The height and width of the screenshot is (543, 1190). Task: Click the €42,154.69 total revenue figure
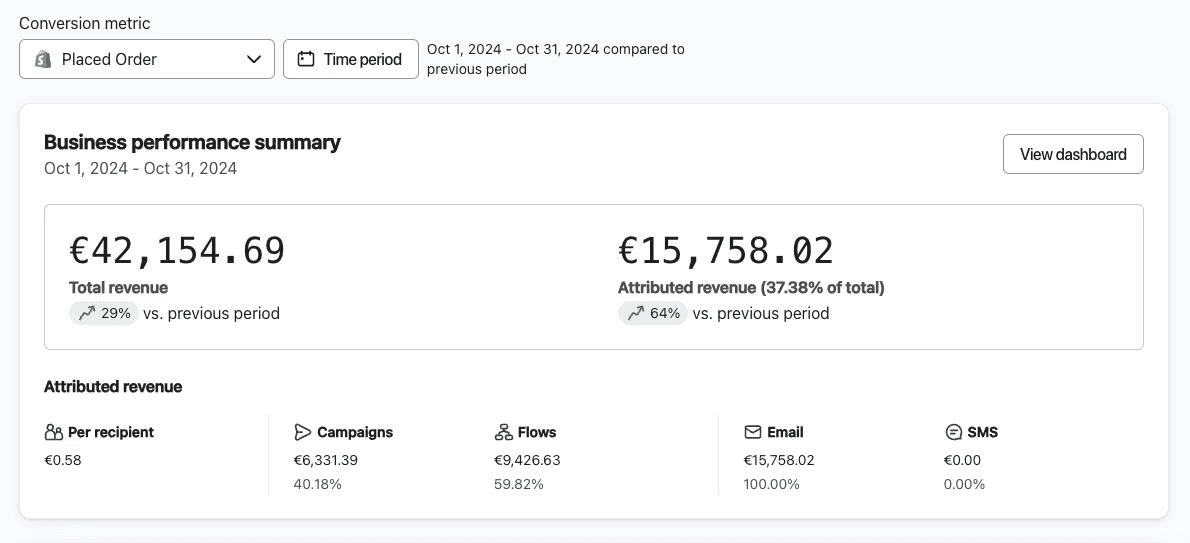(177, 250)
